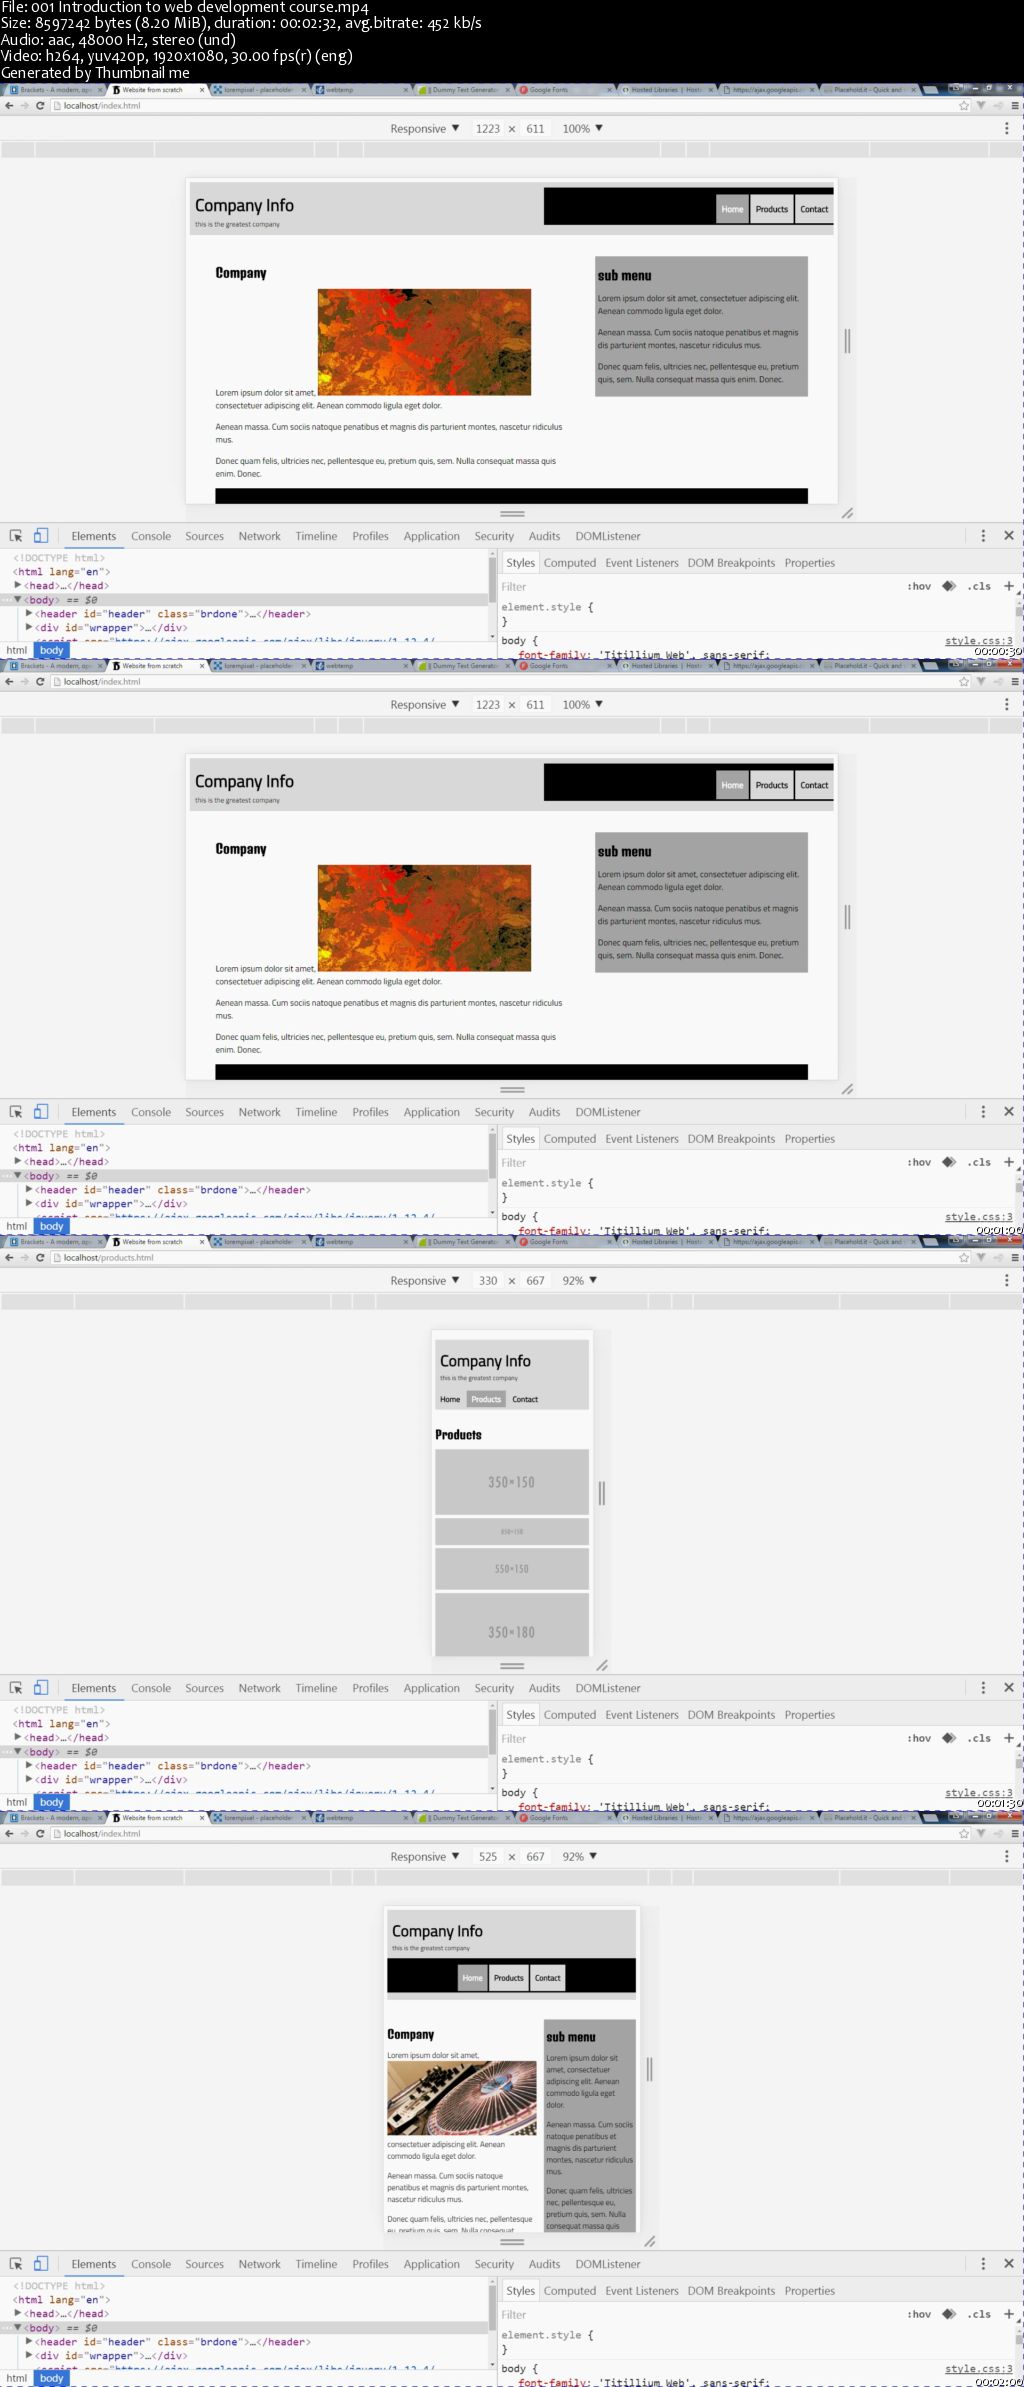Toggle device toolbar icon in the 00:01:30 frame
This screenshot has width=1024, height=2387.
pyautogui.click(x=41, y=1688)
